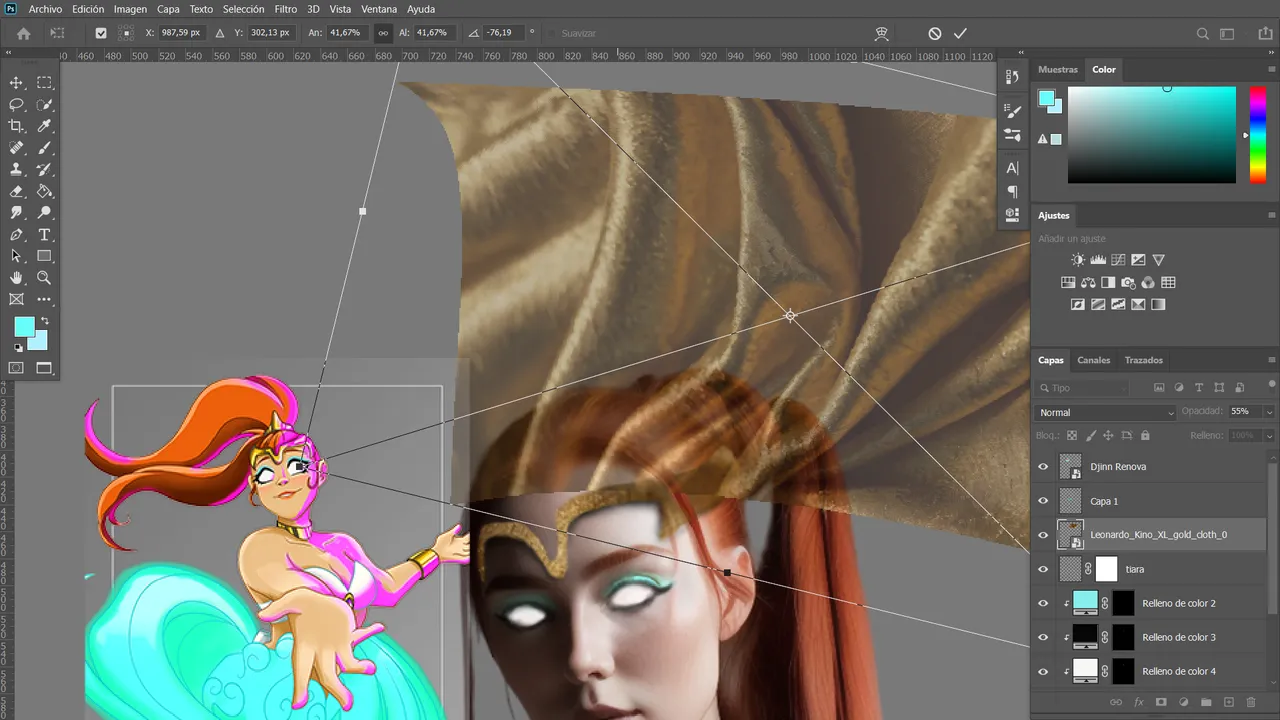
Task: Select the horizontal Type tool
Action: (44, 235)
